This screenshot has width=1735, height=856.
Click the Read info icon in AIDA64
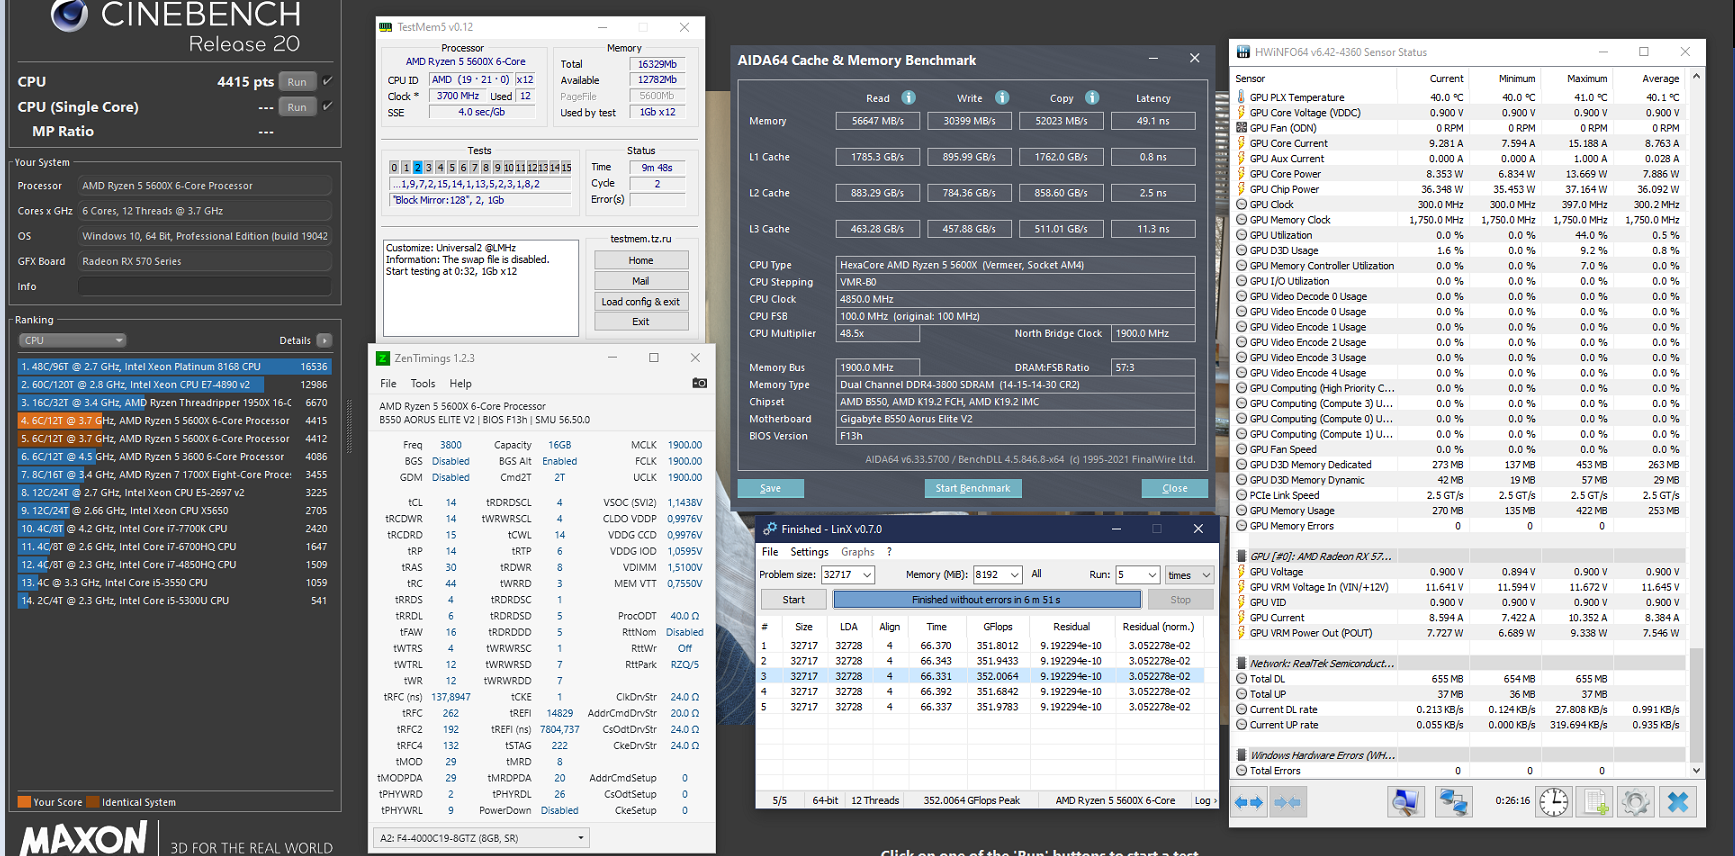click(x=908, y=98)
